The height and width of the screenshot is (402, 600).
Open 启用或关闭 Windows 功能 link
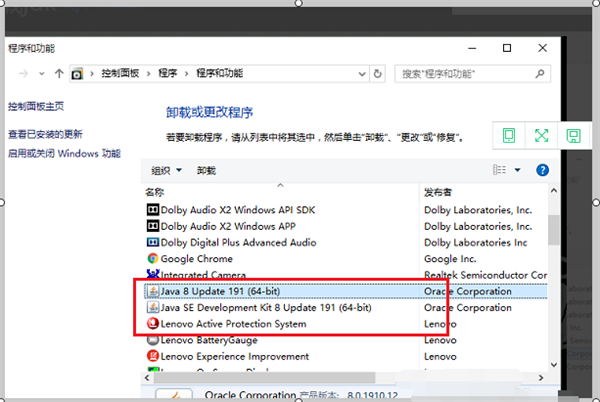[64, 154]
